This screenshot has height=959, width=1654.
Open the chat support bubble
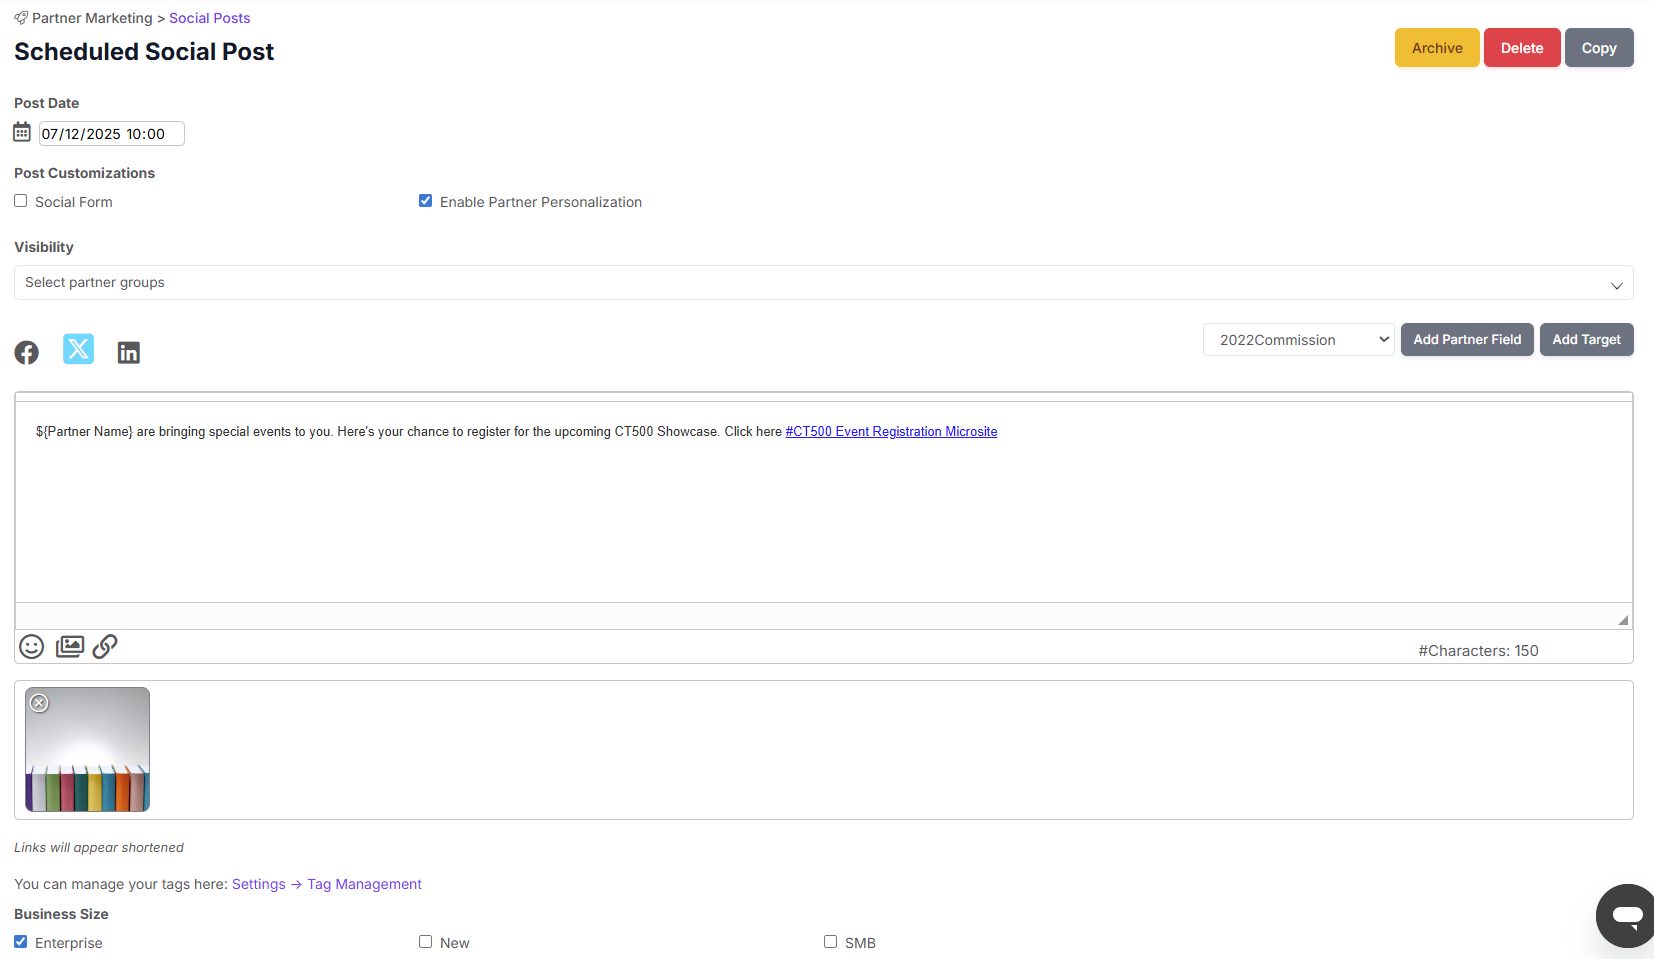1626,915
